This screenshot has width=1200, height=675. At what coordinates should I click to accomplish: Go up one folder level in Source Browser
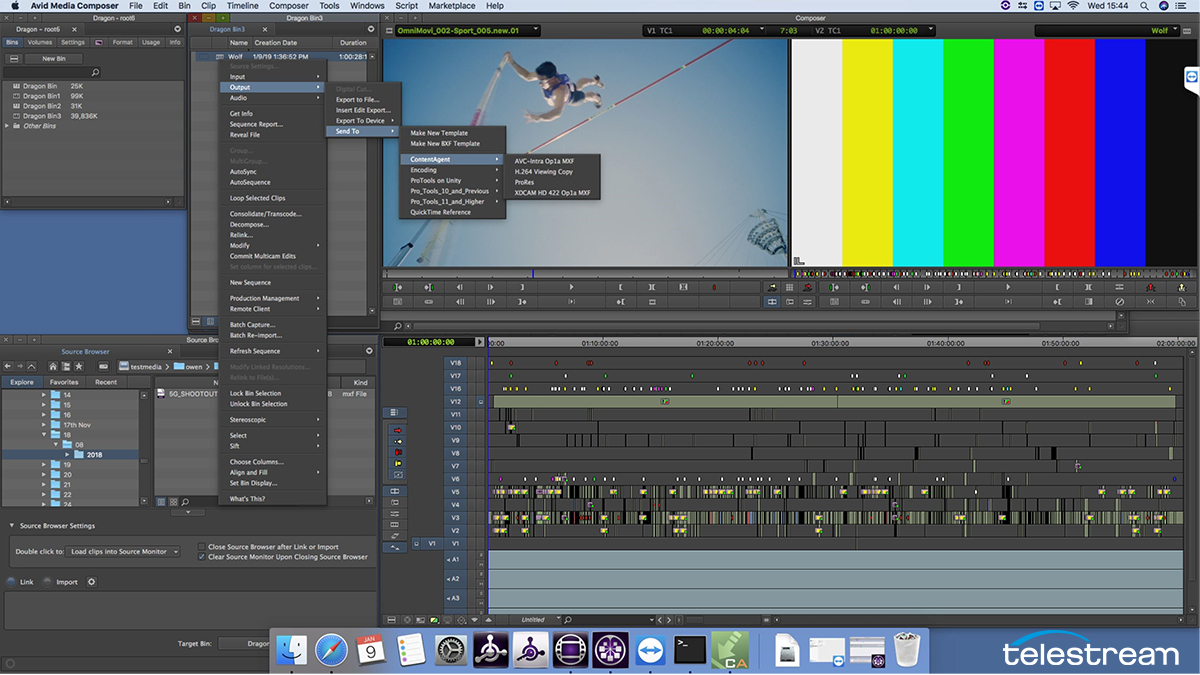tap(31, 367)
